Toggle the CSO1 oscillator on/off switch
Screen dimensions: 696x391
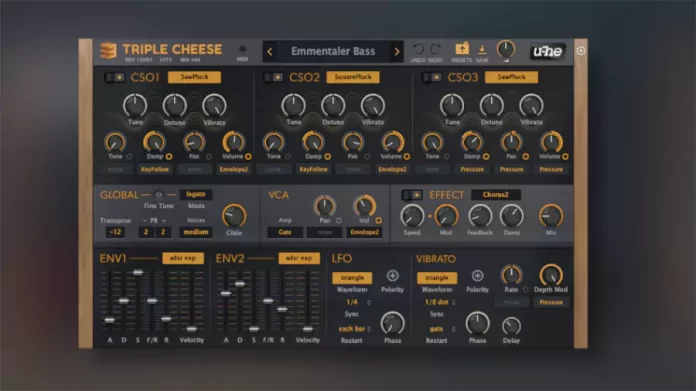click(x=115, y=77)
